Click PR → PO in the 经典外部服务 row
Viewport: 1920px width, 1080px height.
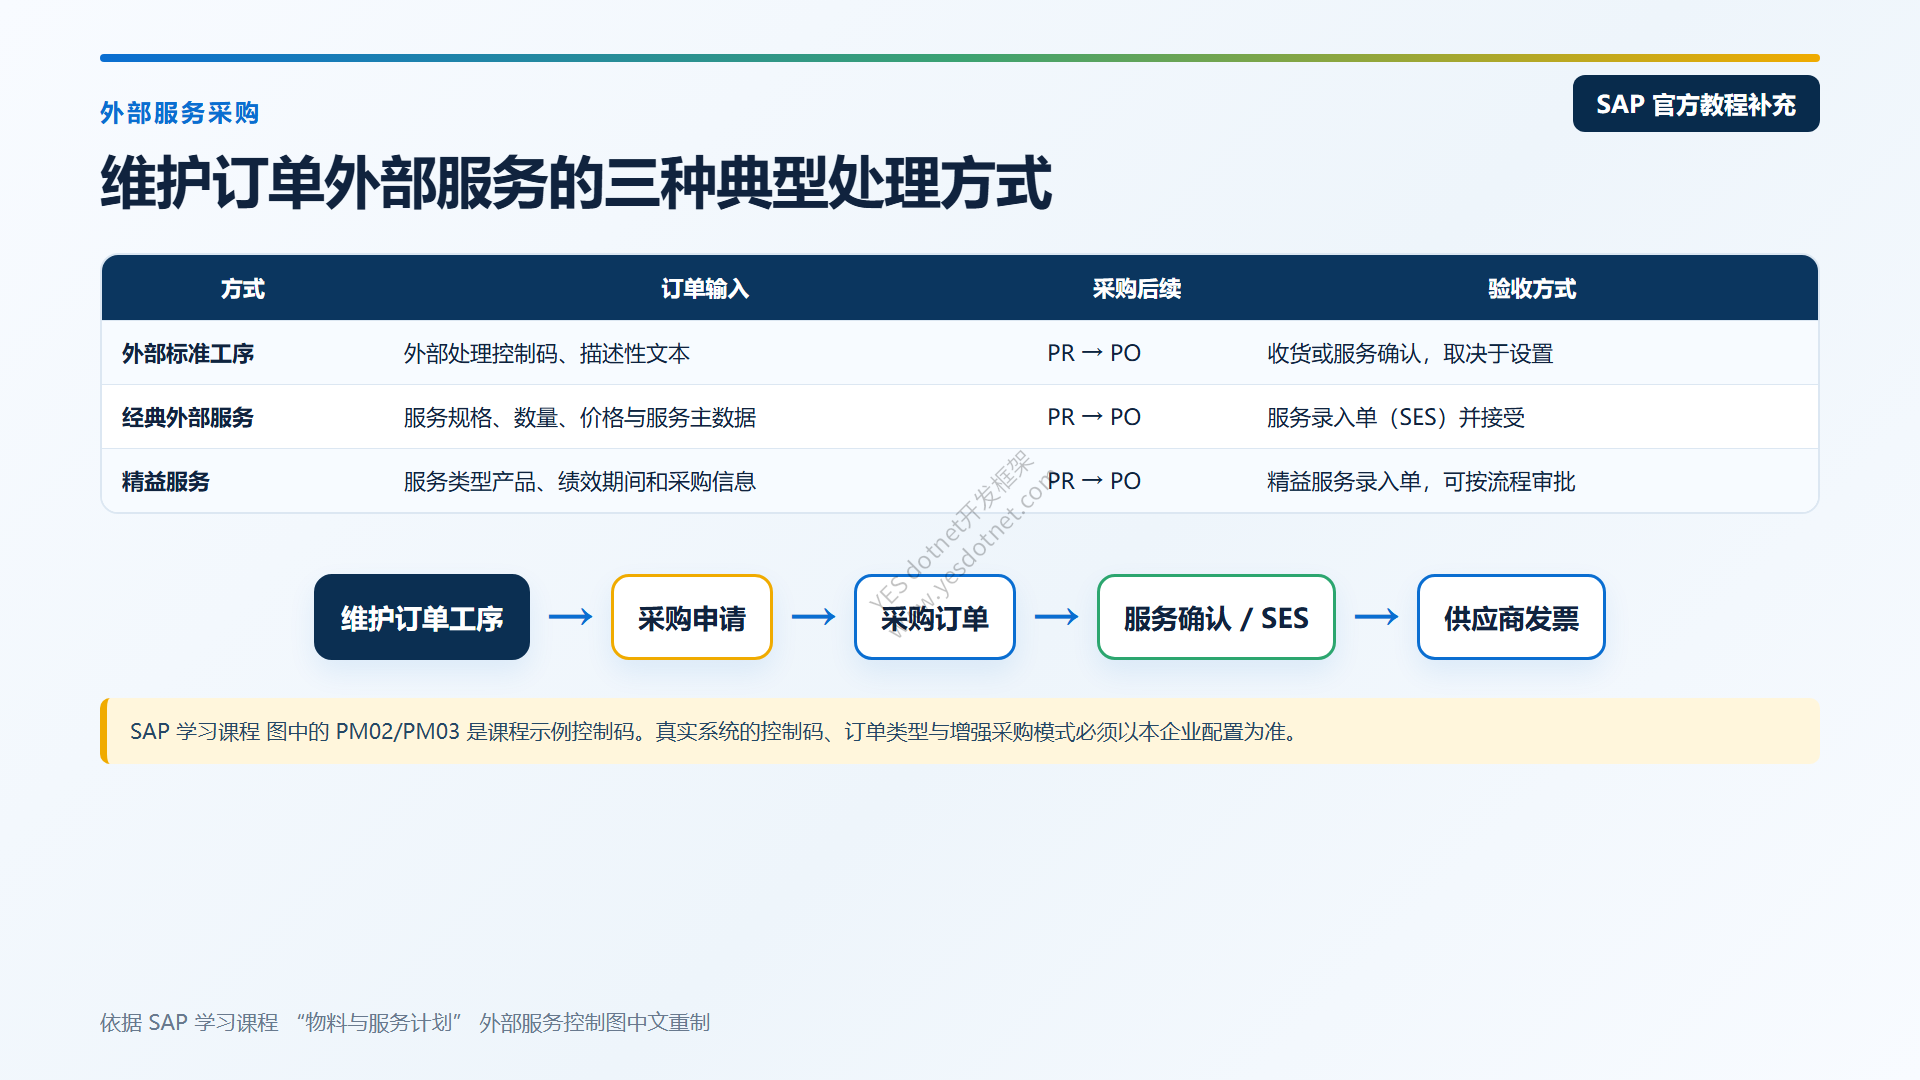[x=1094, y=418]
